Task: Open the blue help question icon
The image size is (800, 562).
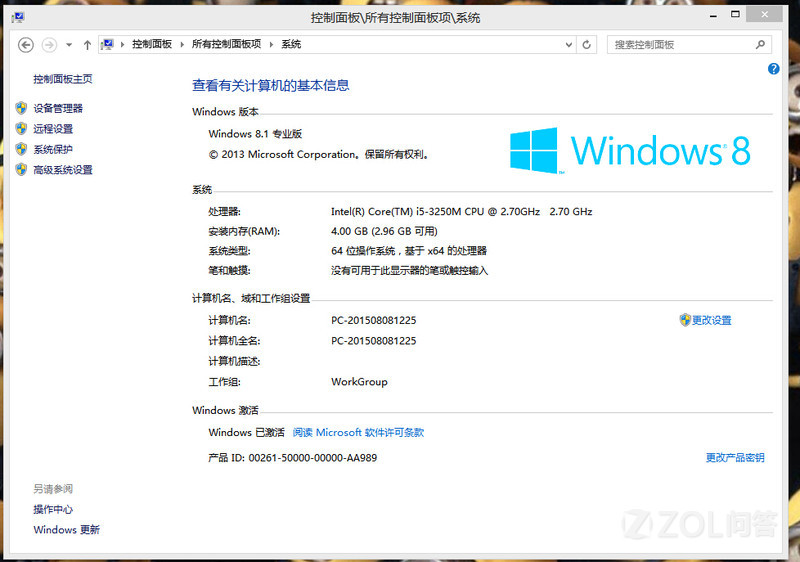Action: [x=773, y=69]
